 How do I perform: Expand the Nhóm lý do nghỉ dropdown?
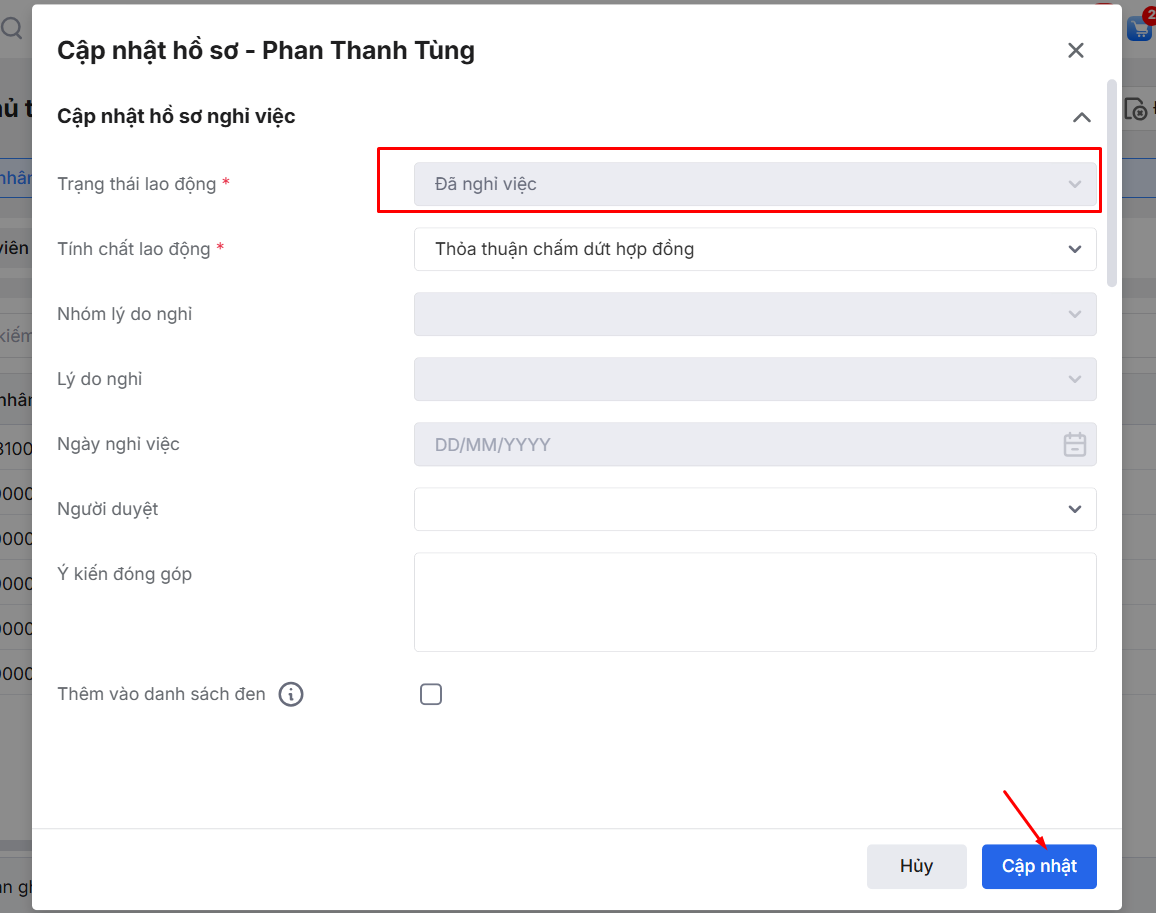(755, 314)
